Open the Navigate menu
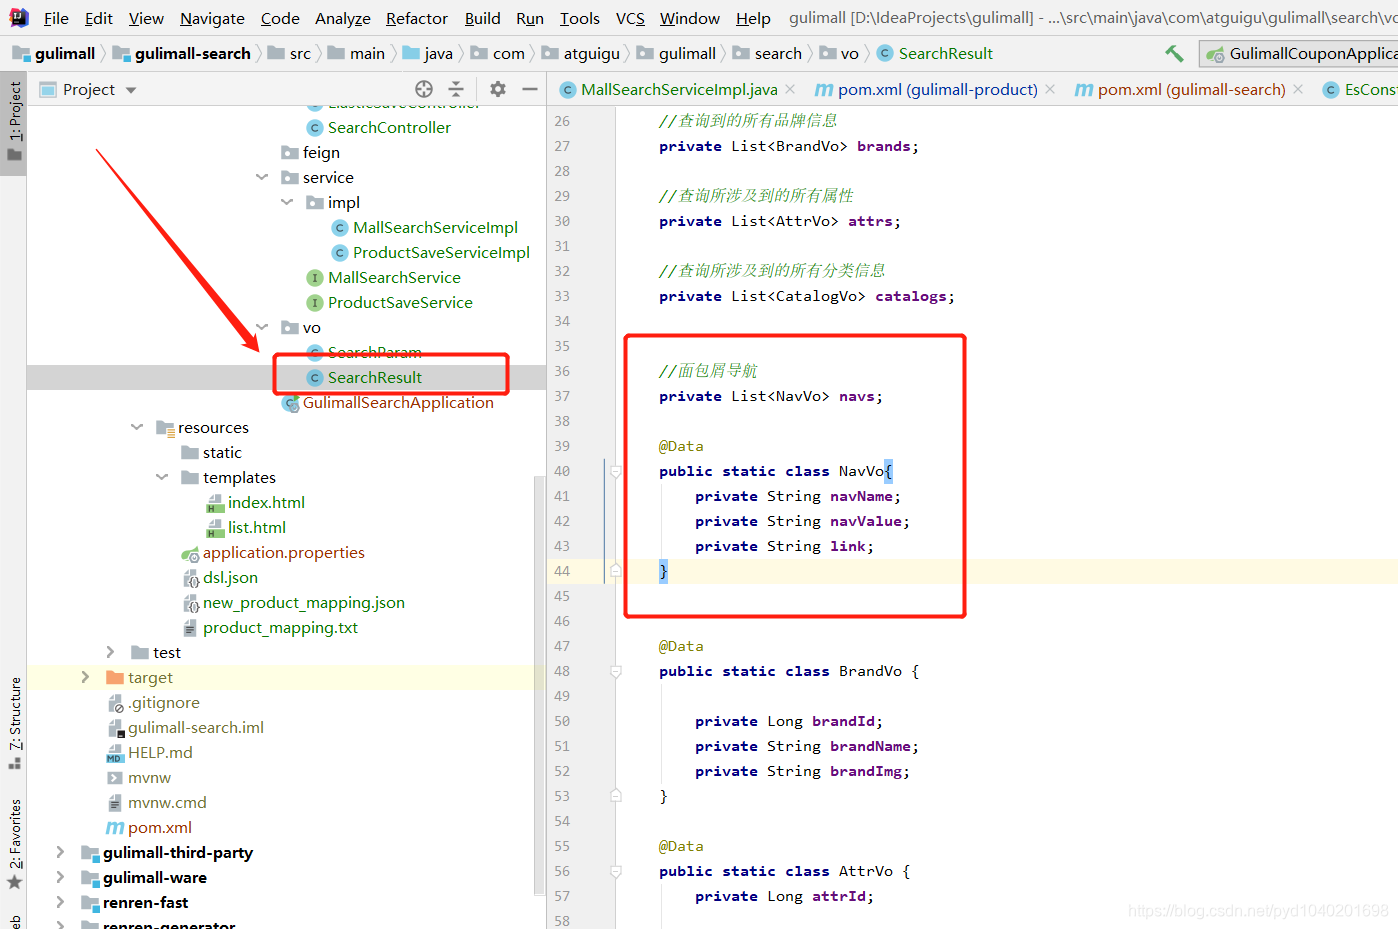Screen dimensions: 1398x929 (212, 18)
